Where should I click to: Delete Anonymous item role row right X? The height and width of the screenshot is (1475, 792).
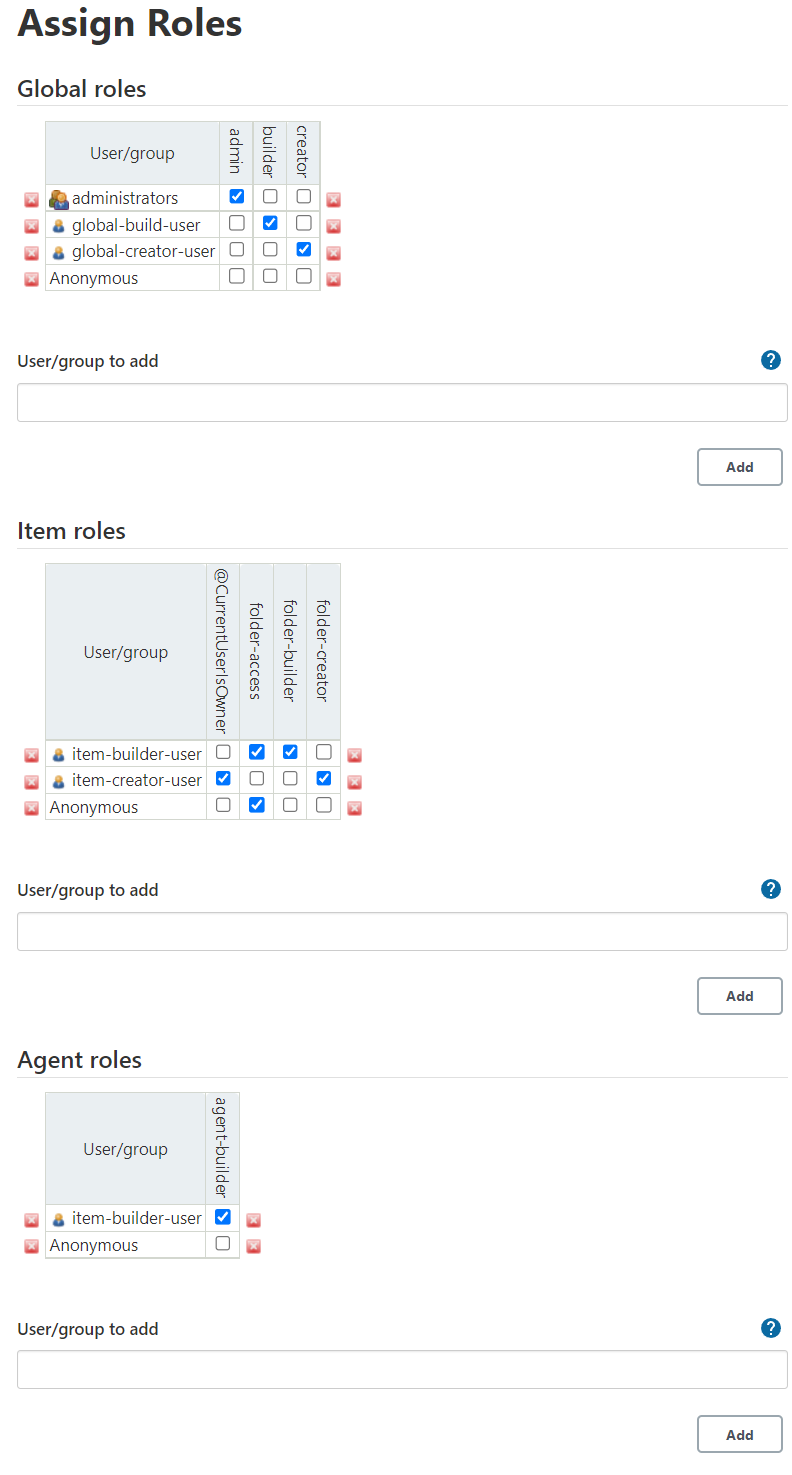[x=354, y=808]
